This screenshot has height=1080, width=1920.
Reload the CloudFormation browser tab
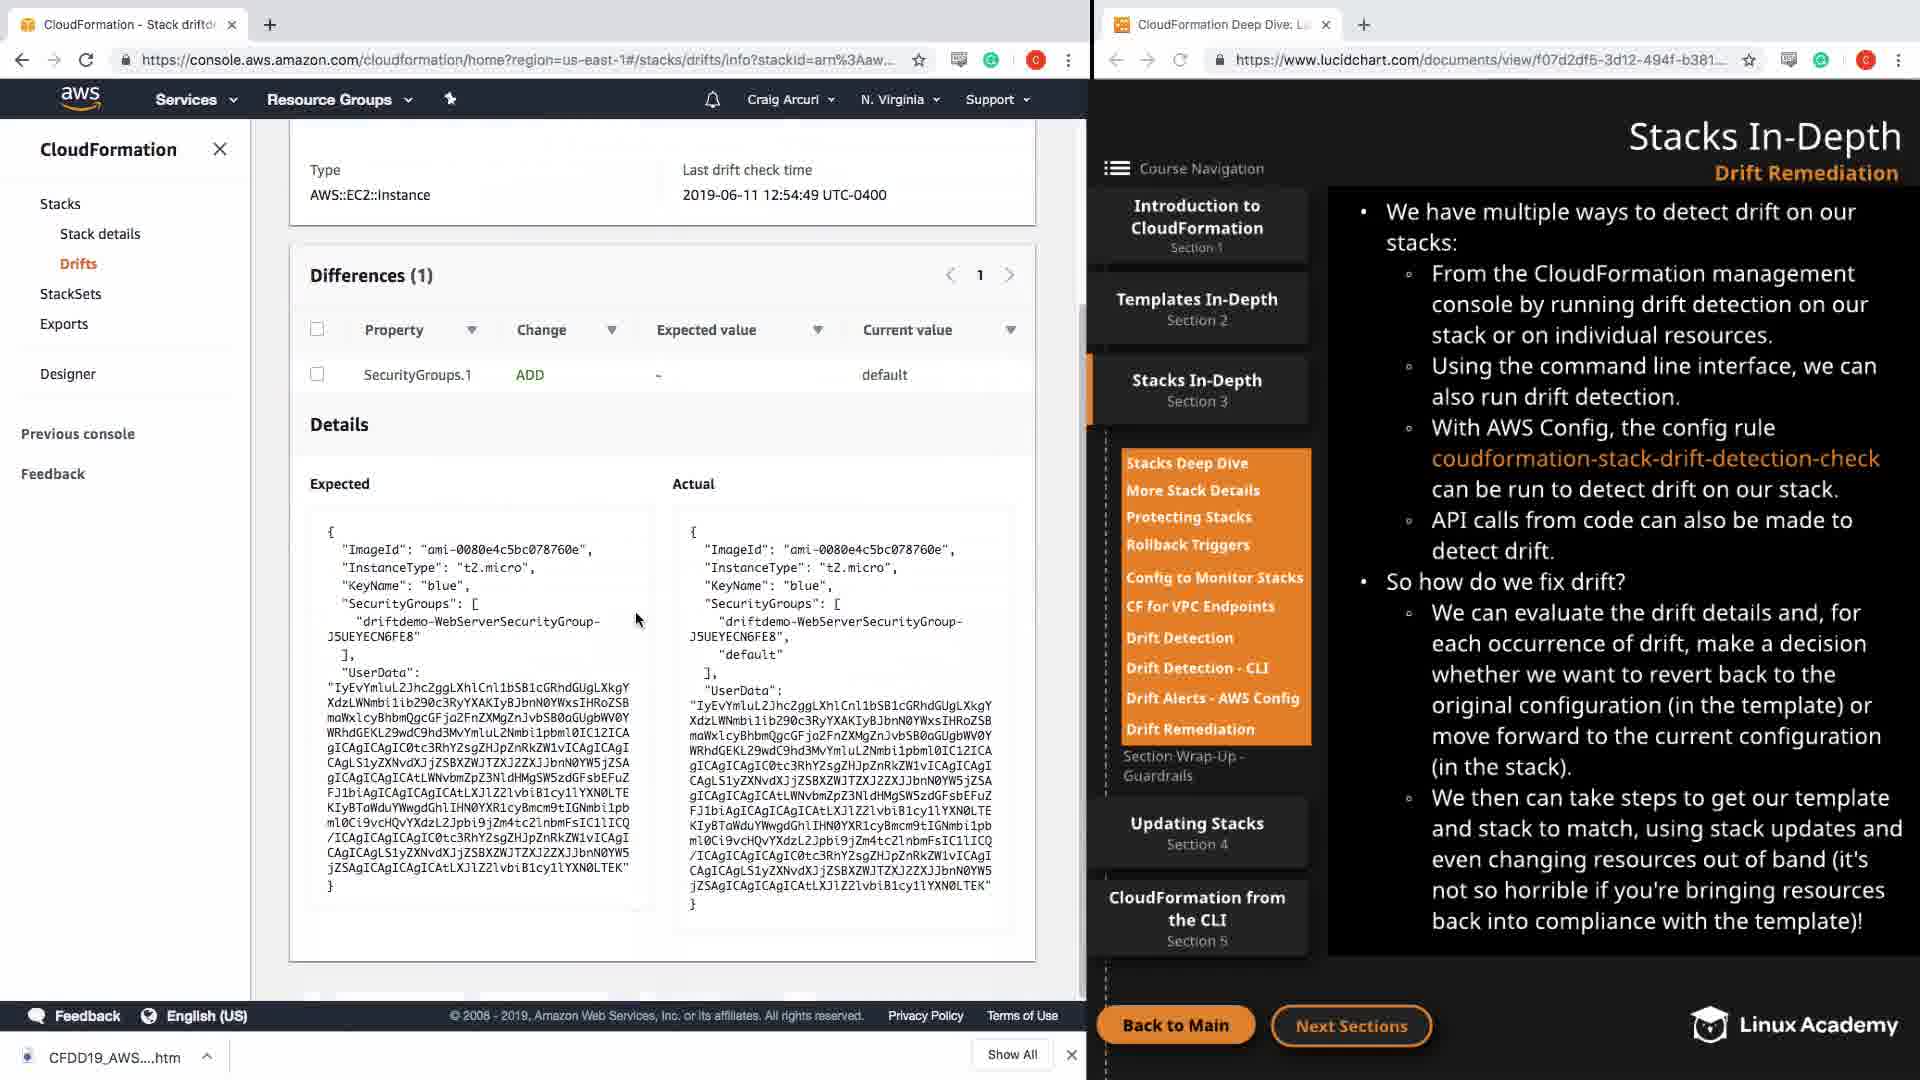86,60
